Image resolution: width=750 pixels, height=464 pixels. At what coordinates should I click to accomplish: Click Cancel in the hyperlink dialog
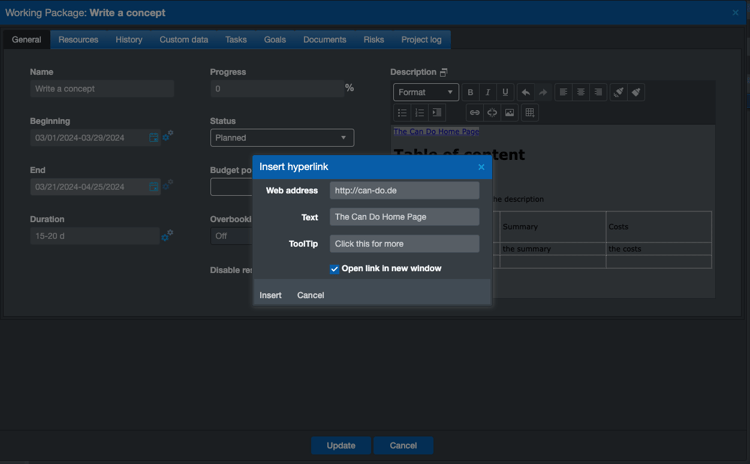click(310, 295)
